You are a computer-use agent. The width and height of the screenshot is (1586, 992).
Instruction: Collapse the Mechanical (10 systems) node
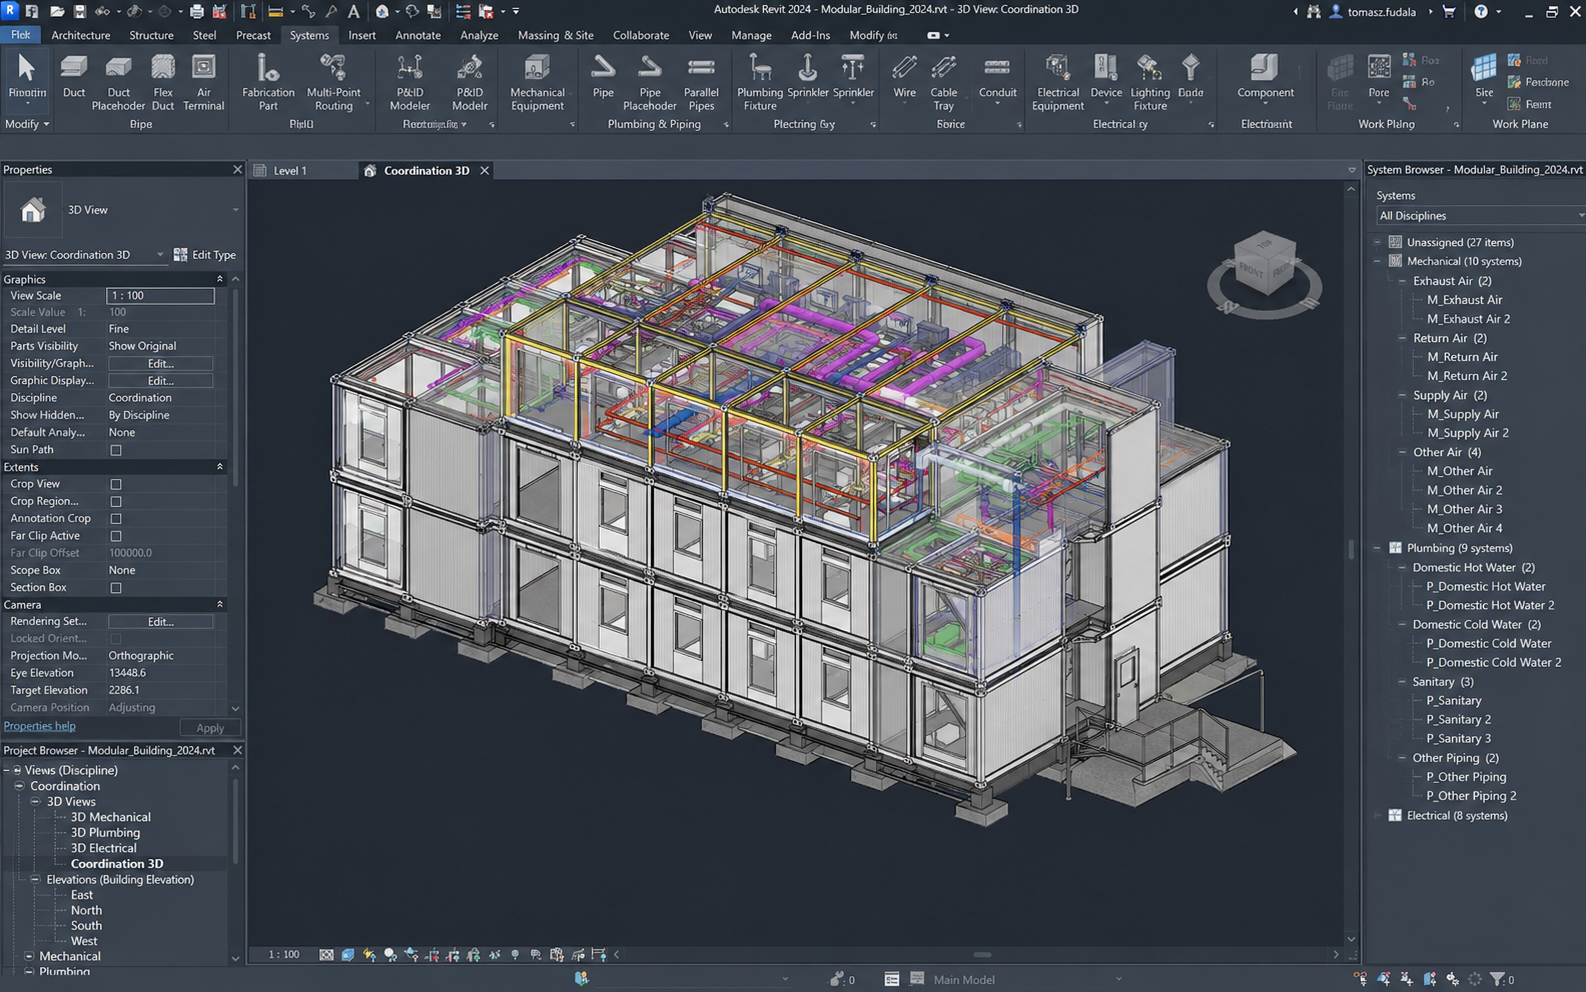(1378, 261)
